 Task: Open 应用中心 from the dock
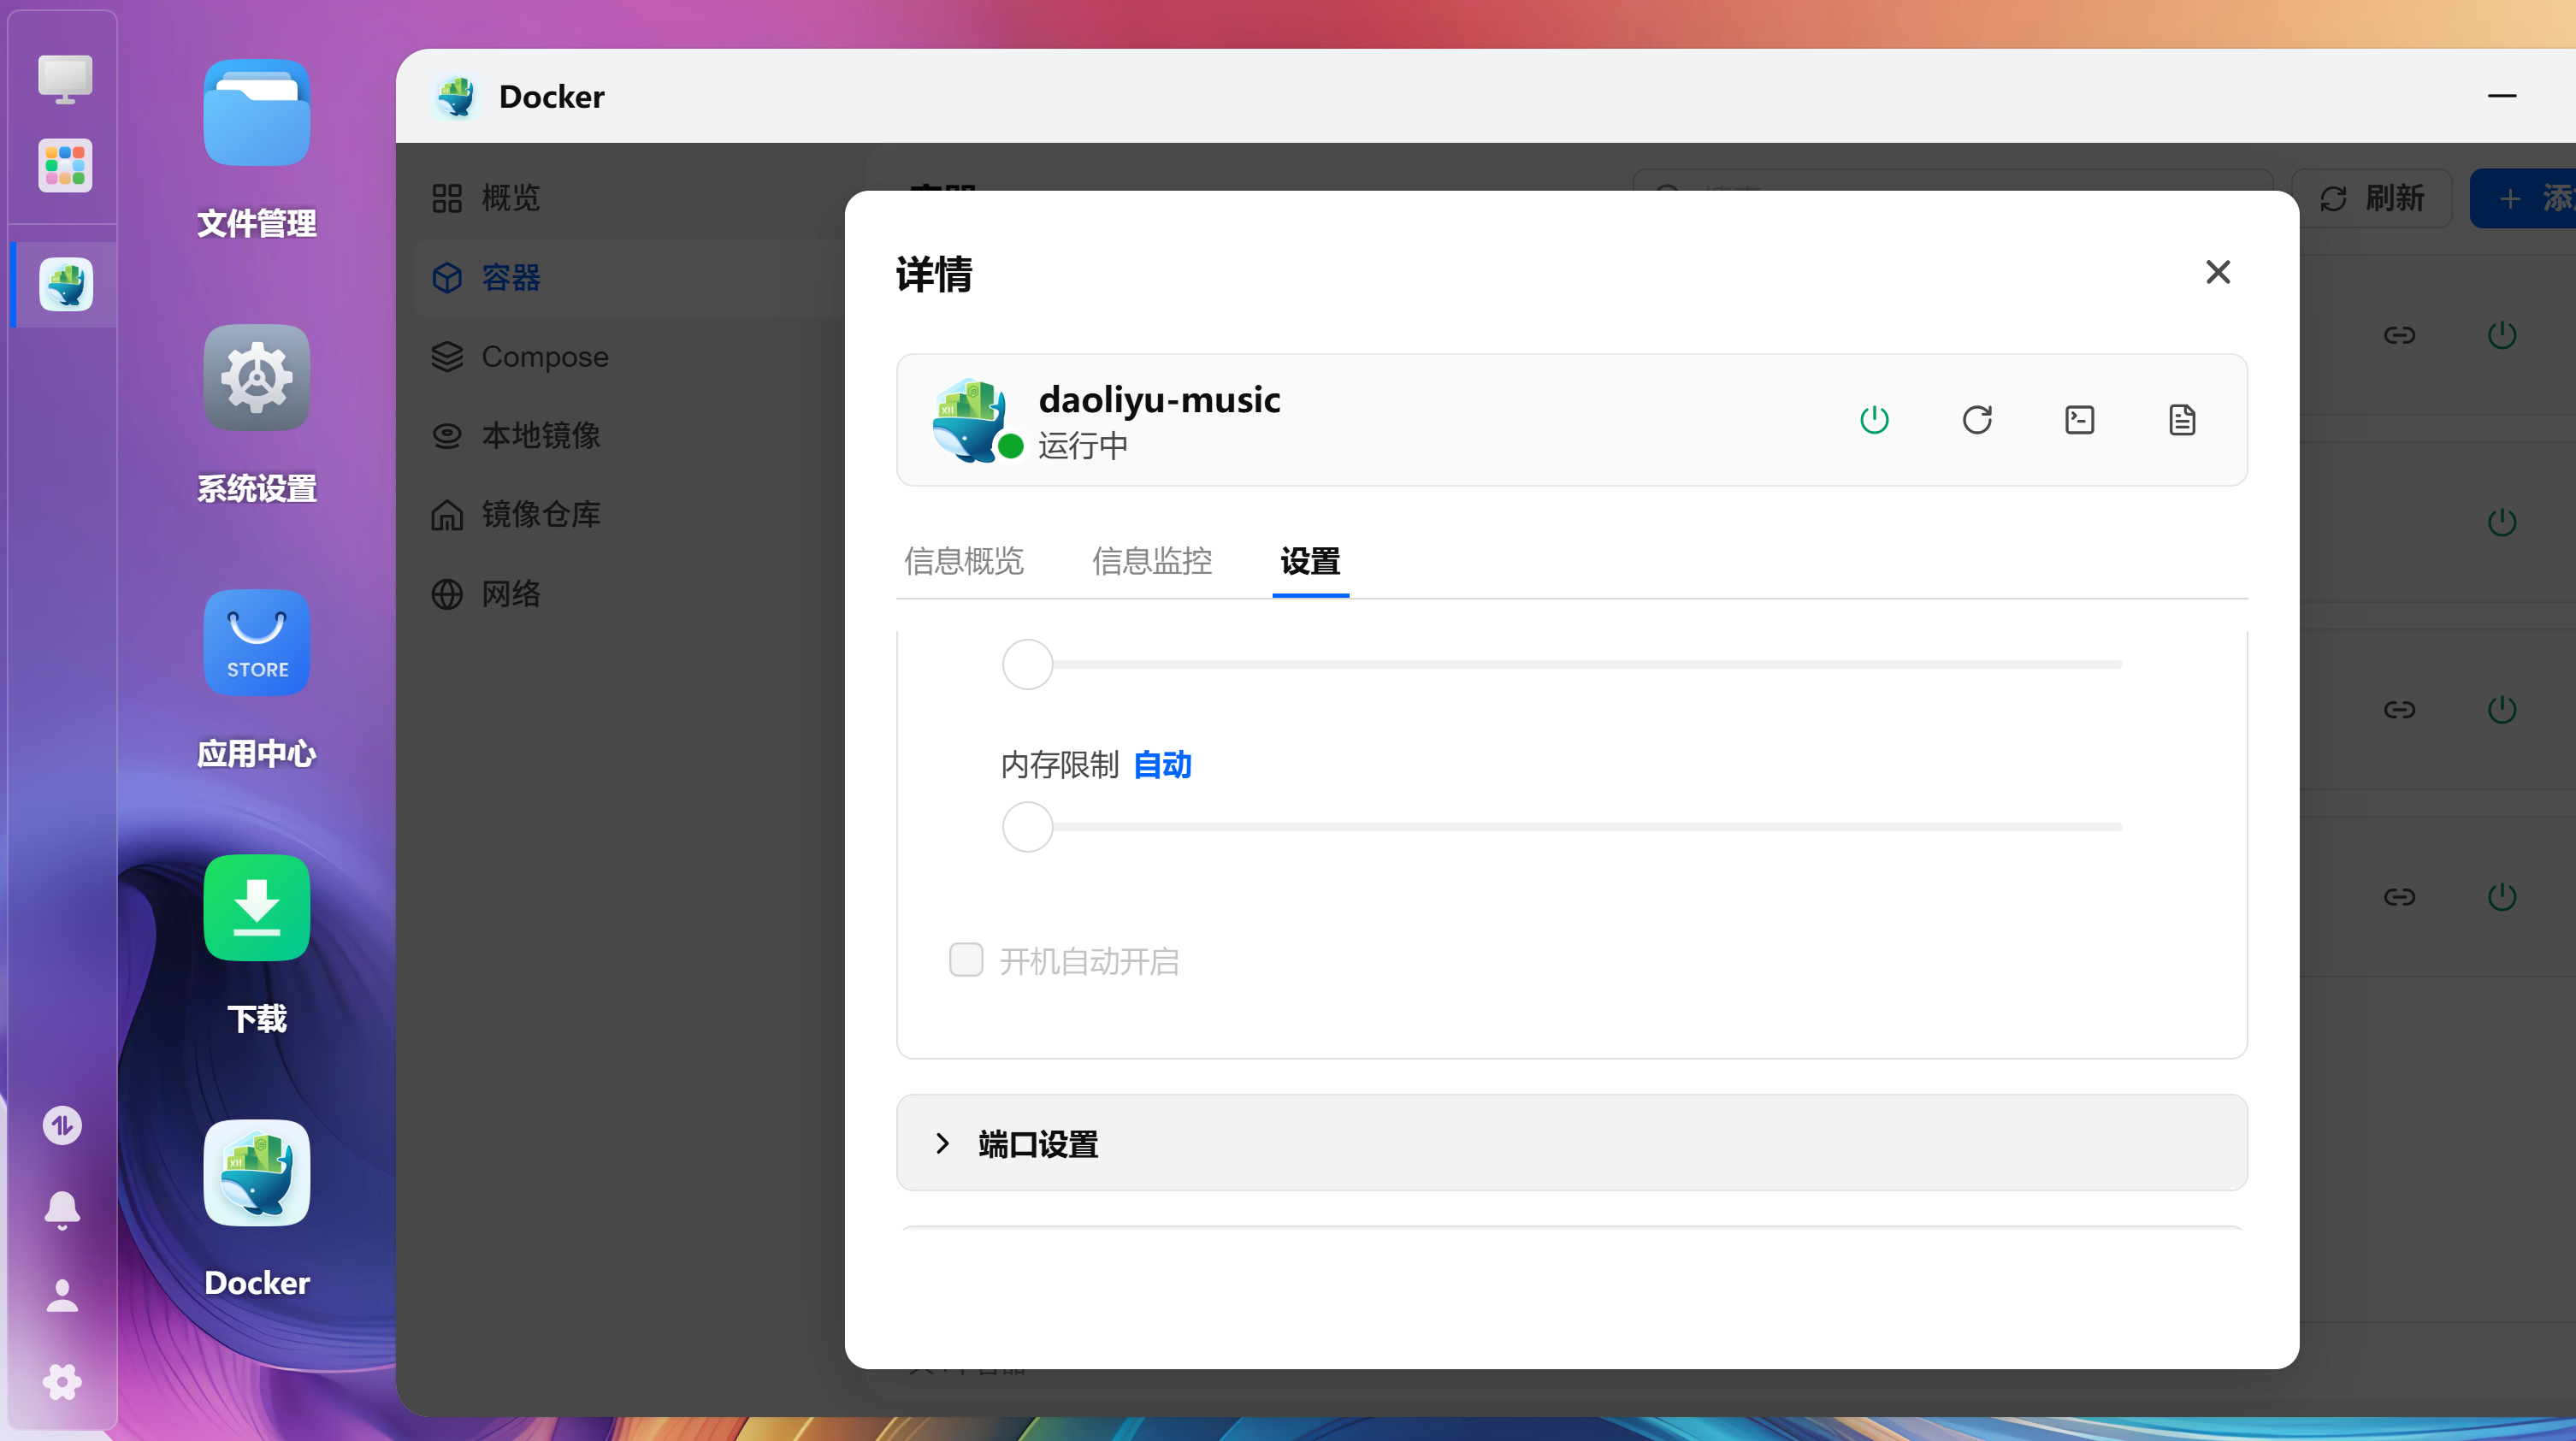[256, 643]
